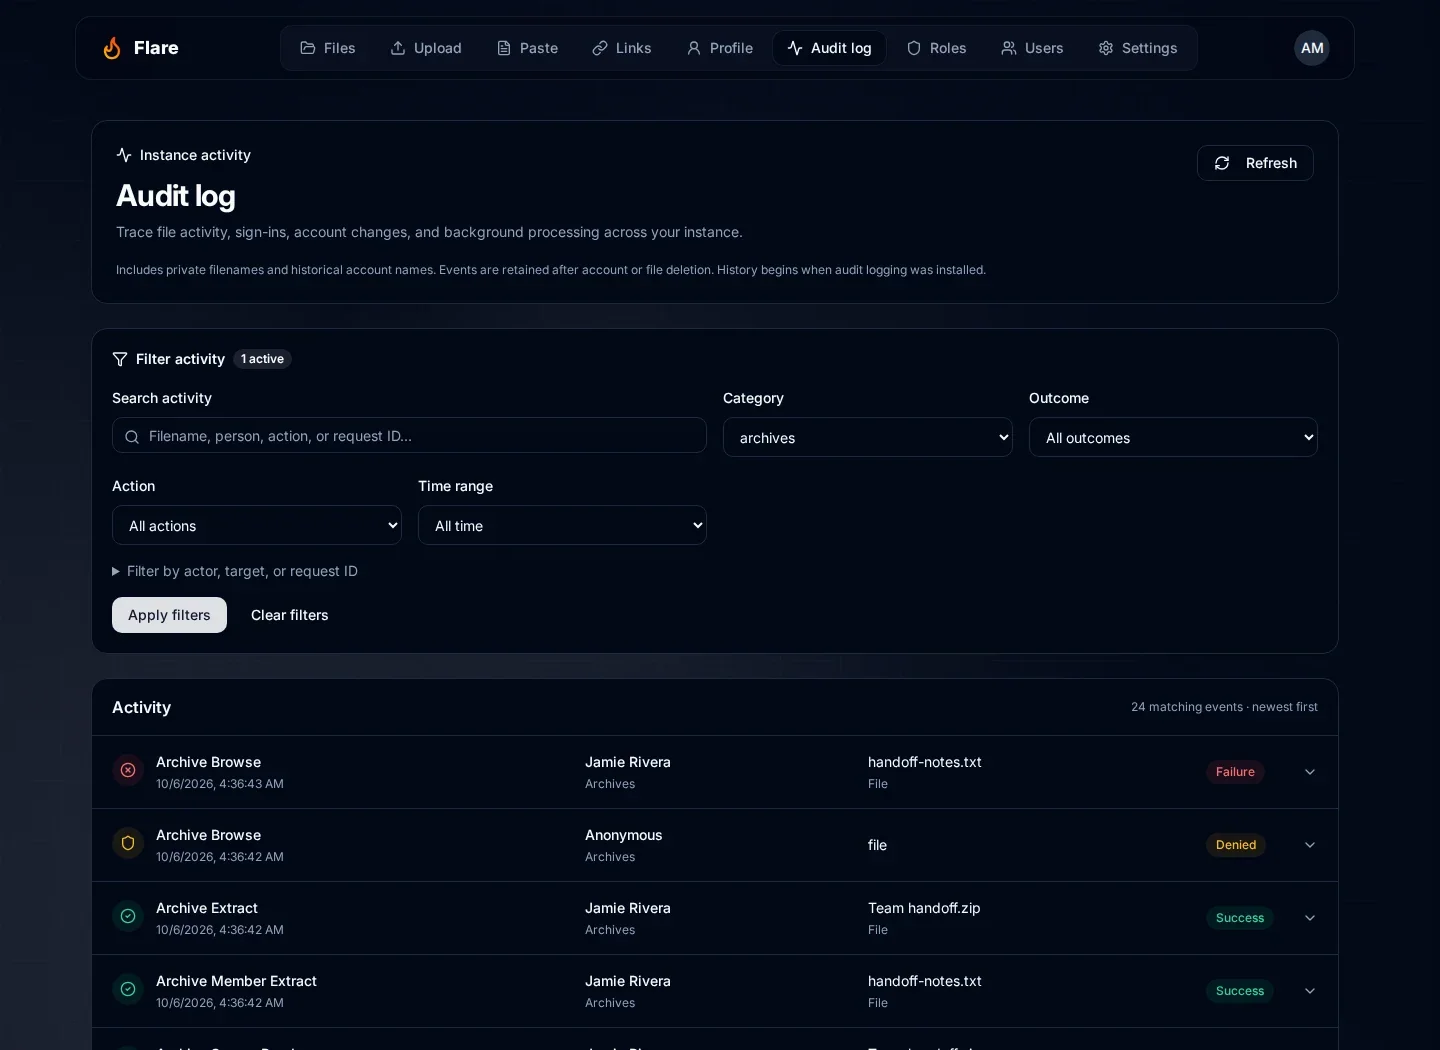Click the magnifier icon in search field
Screen dimensions: 1440x1050
(132, 436)
